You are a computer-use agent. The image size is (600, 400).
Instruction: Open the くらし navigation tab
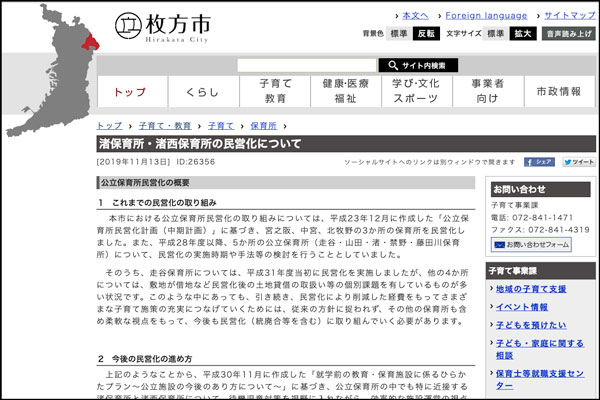click(202, 91)
